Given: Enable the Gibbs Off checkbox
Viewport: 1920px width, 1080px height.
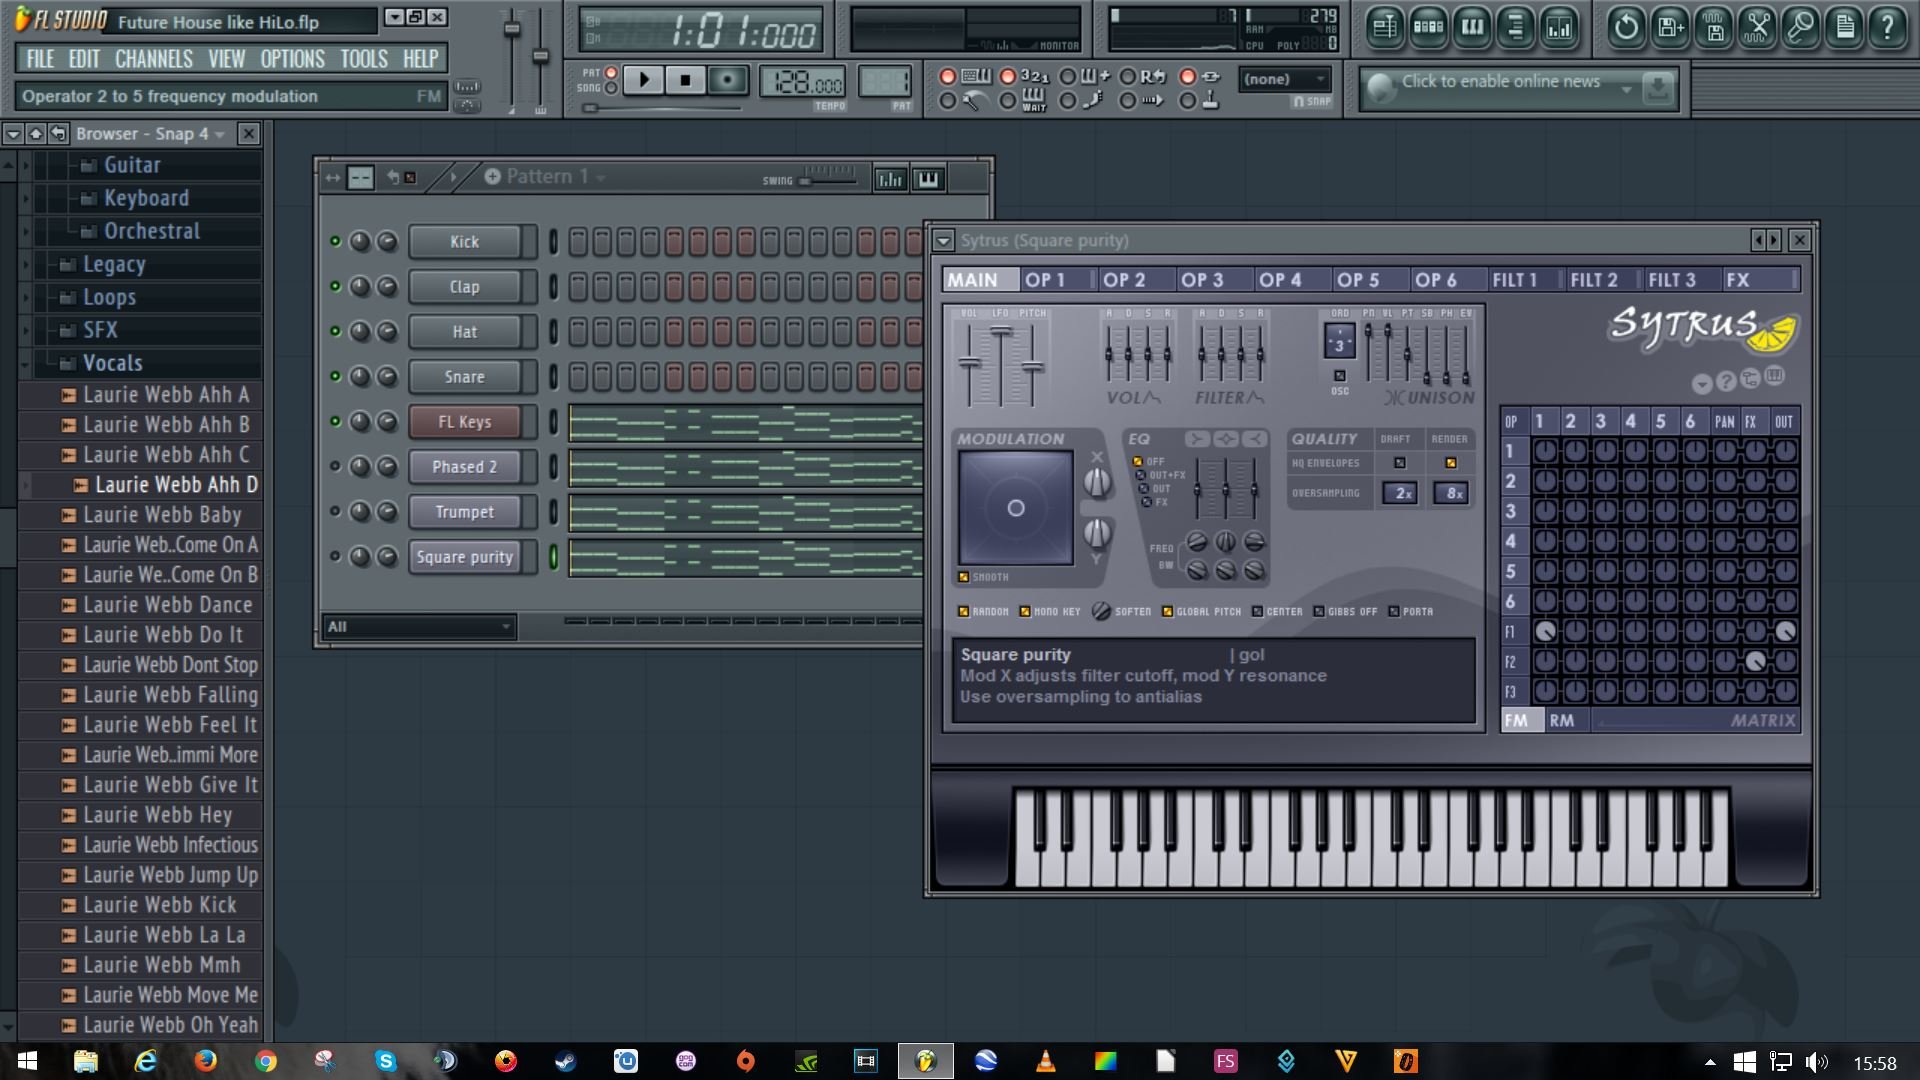Looking at the screenshot, I should click(x=1319, y=611).
